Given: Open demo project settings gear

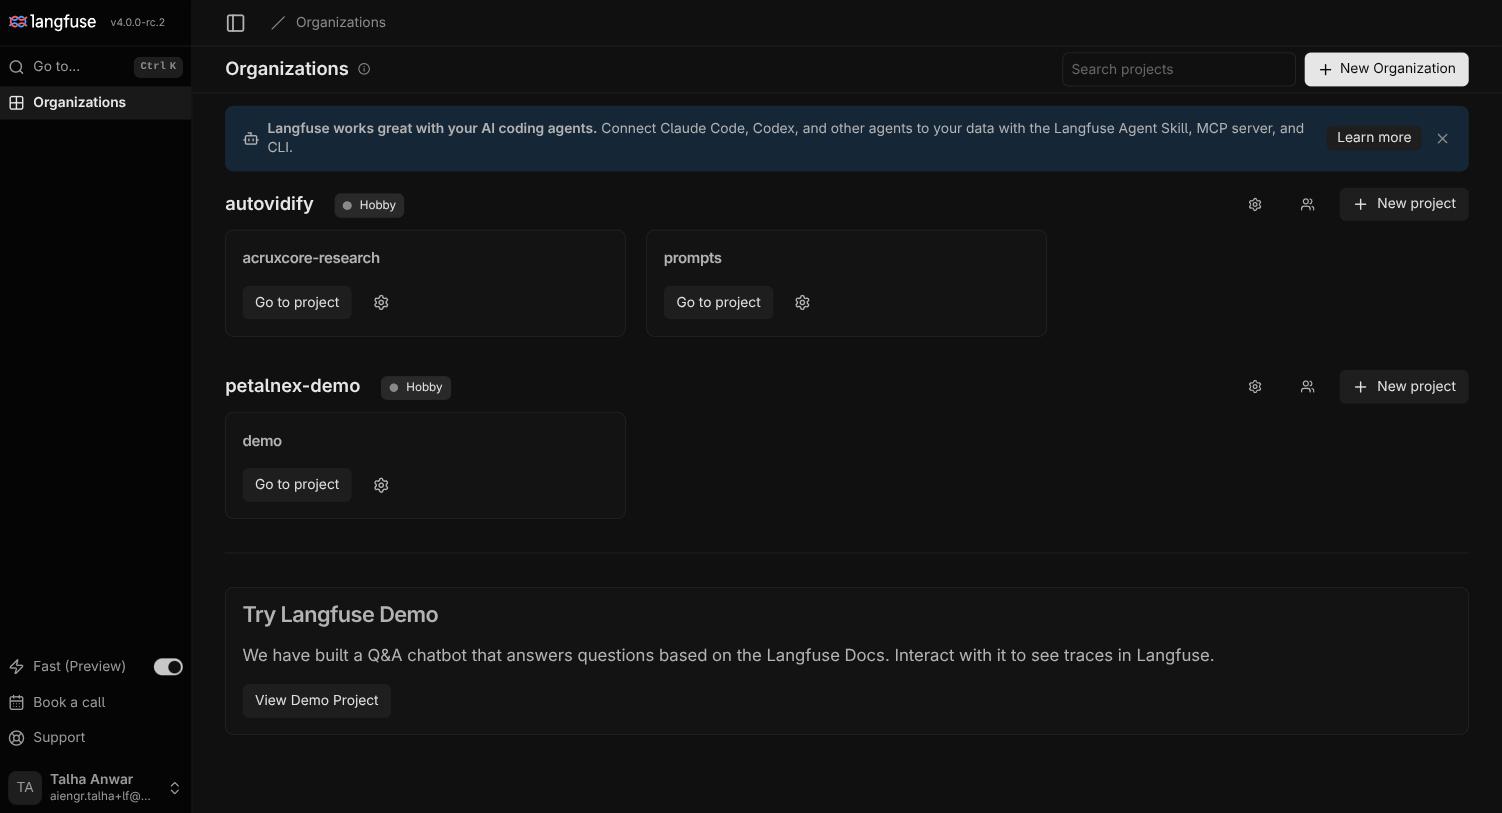Looking at the screenshot, I should coord(381,485).
